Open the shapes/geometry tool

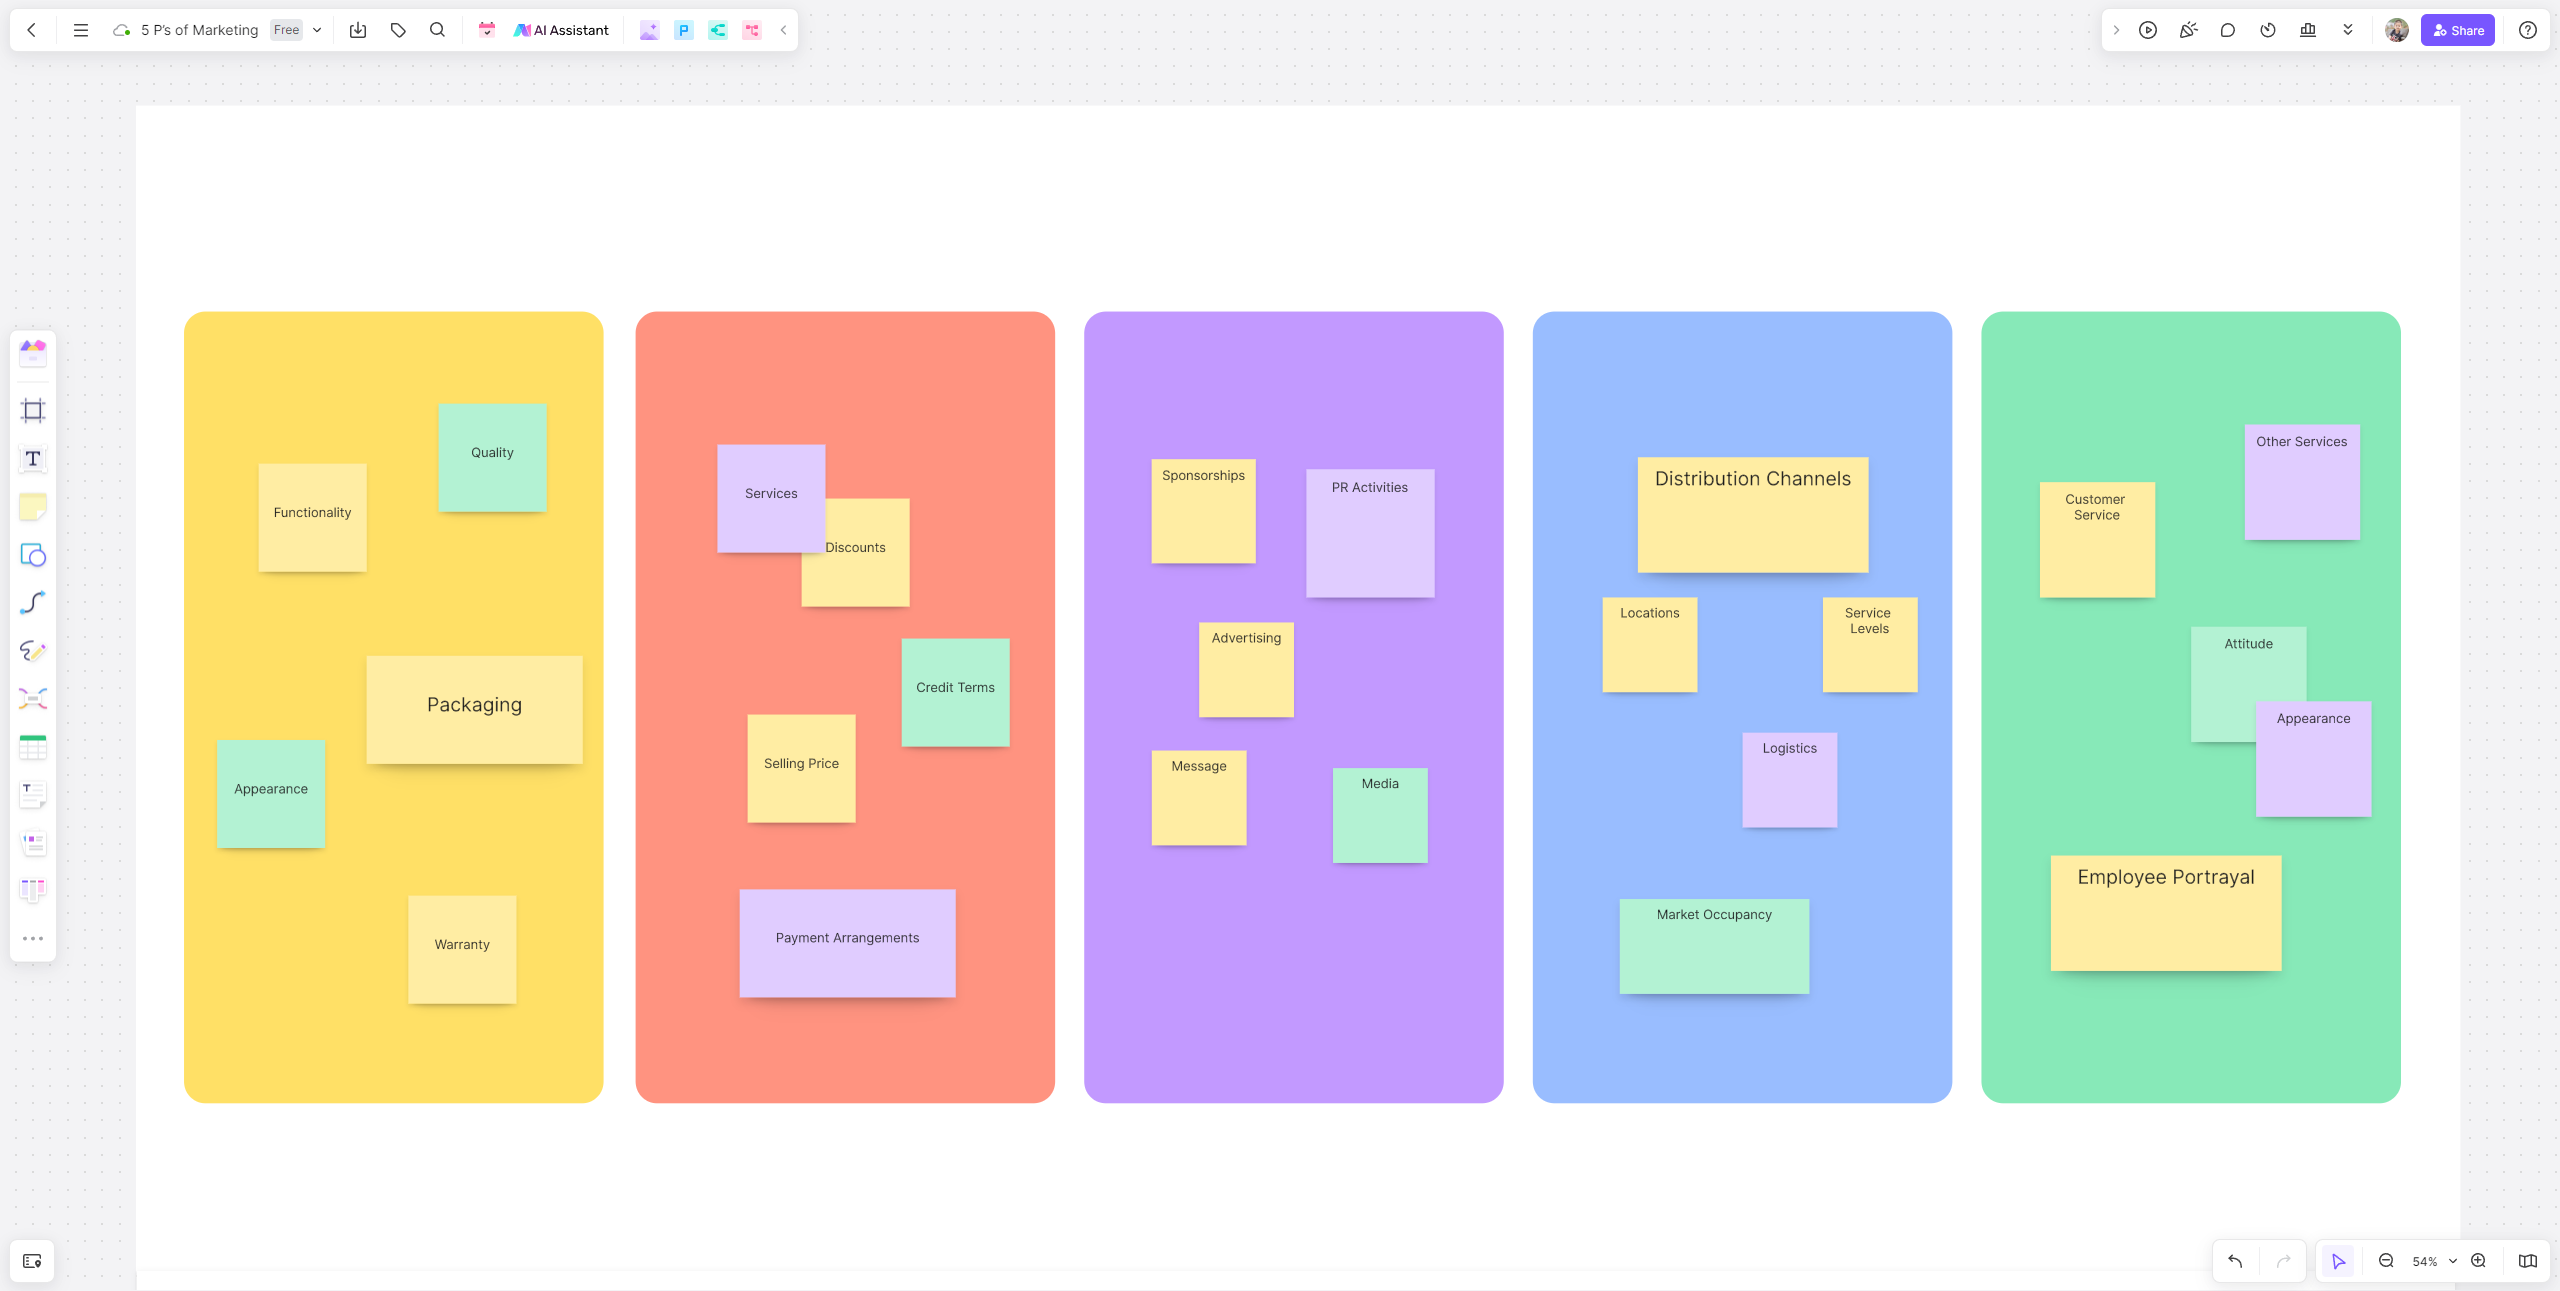tap(31, 555)
